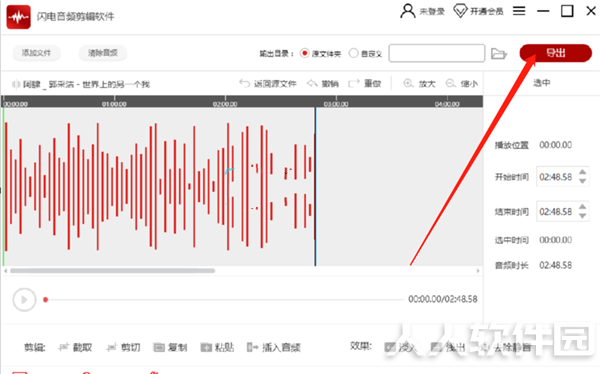Viewport: 600px width, 374px height.
Task: Click the playback progress track
Action: point(226,300)
